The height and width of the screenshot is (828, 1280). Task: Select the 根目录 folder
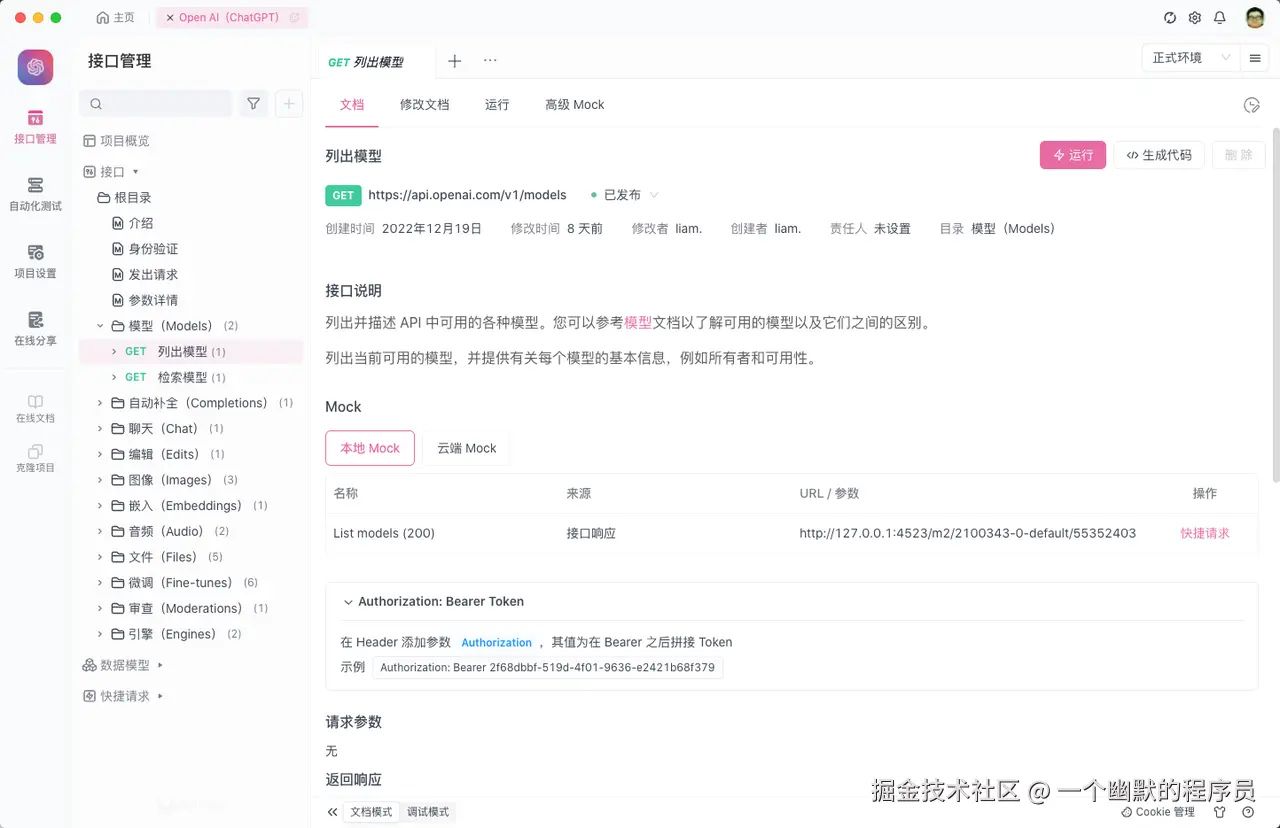124,198
